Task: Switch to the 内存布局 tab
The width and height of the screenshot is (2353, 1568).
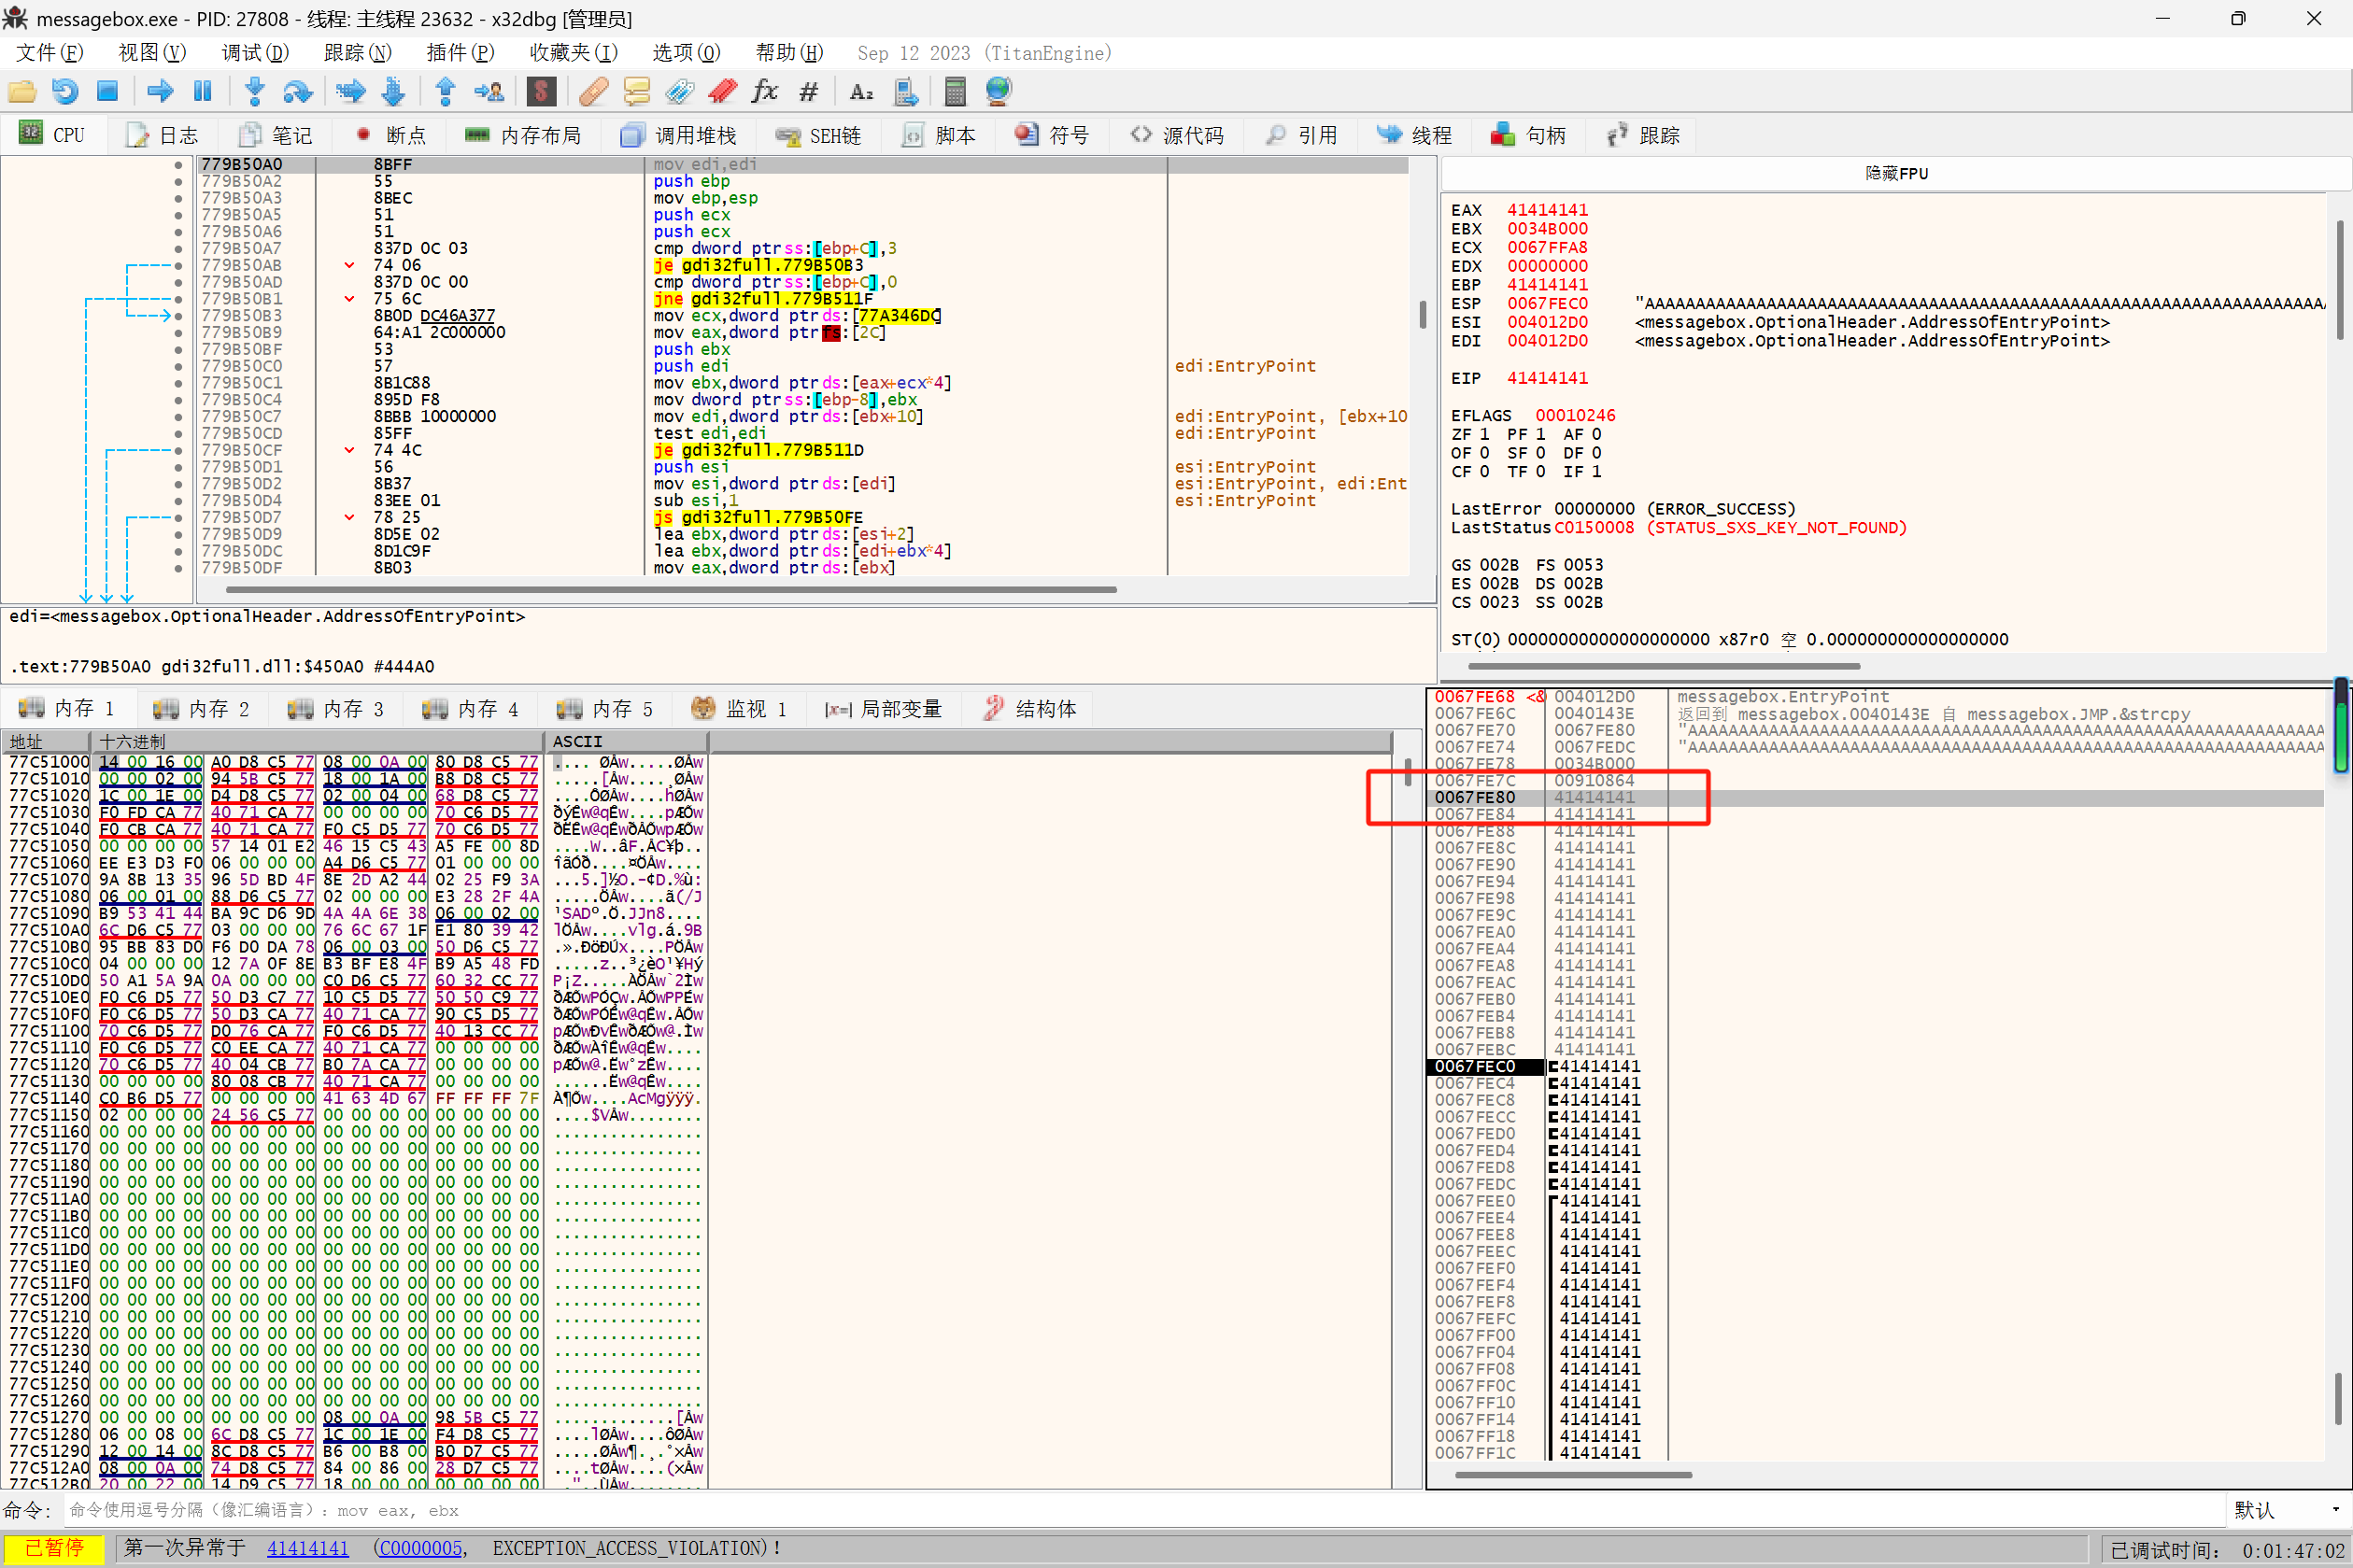Action: click(523, 135)
